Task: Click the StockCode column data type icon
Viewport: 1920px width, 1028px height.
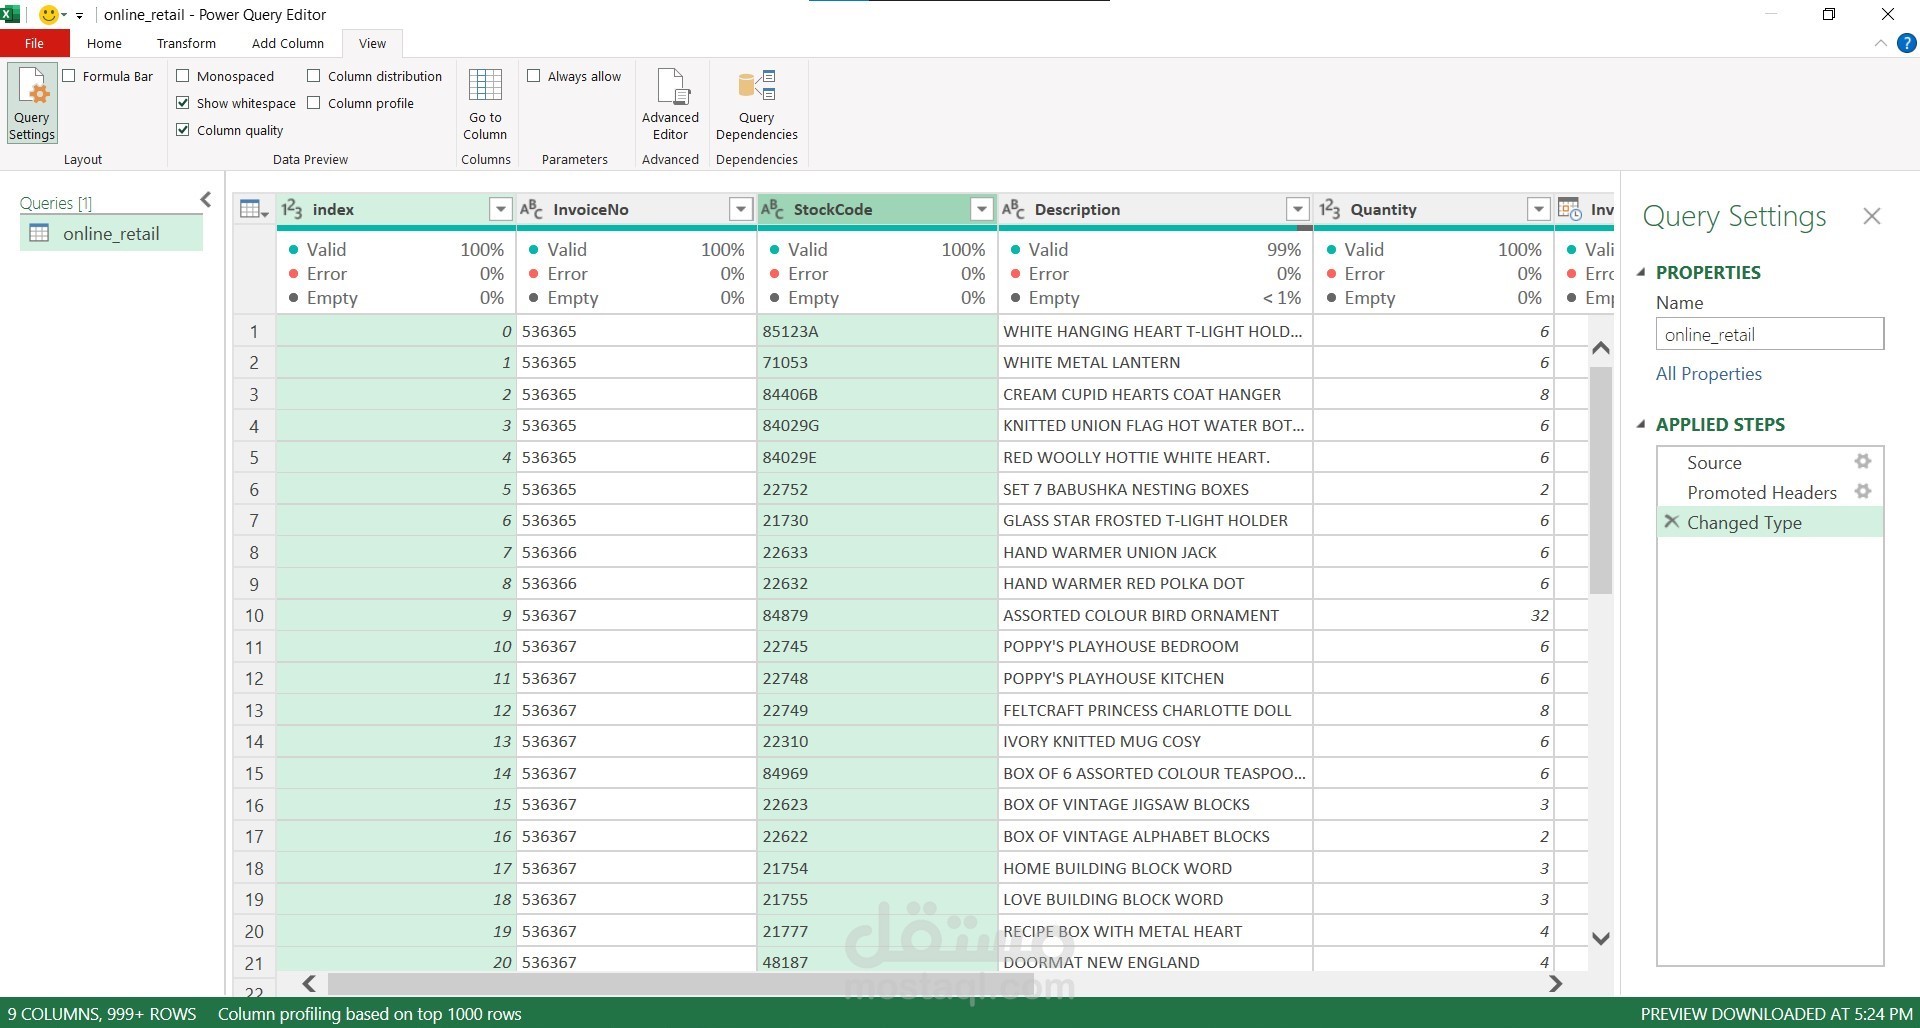Action: 772,209
